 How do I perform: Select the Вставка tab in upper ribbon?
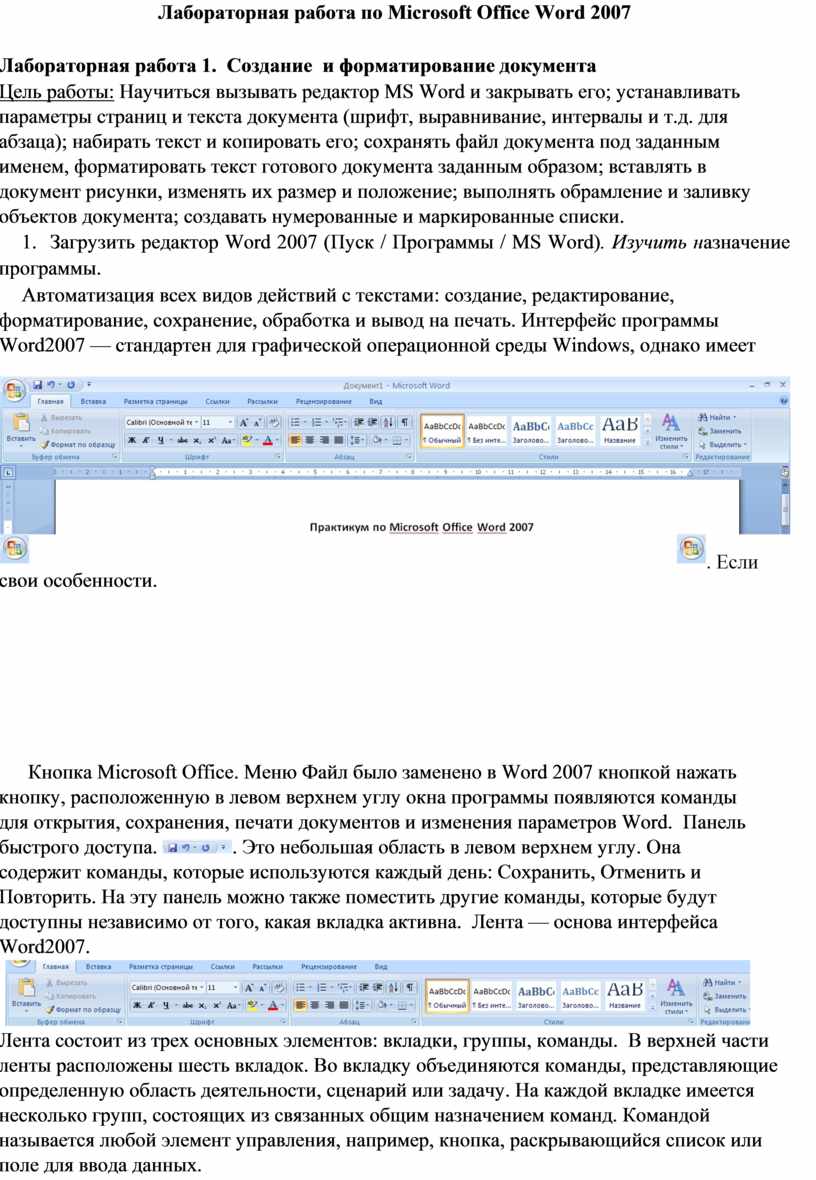[93, 402]
